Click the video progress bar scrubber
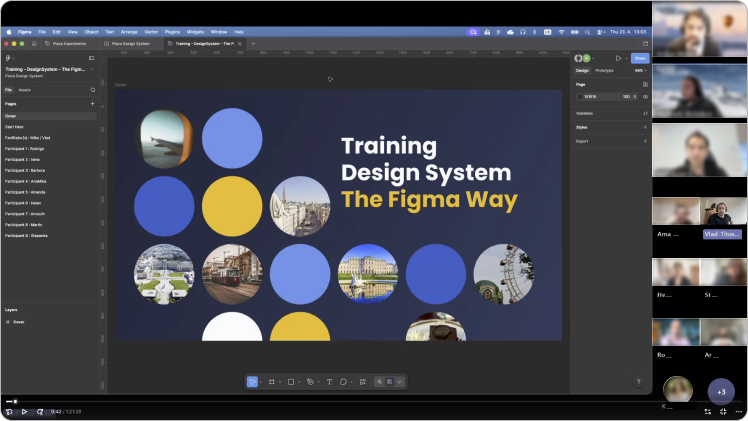 click(x=15, y=401)
